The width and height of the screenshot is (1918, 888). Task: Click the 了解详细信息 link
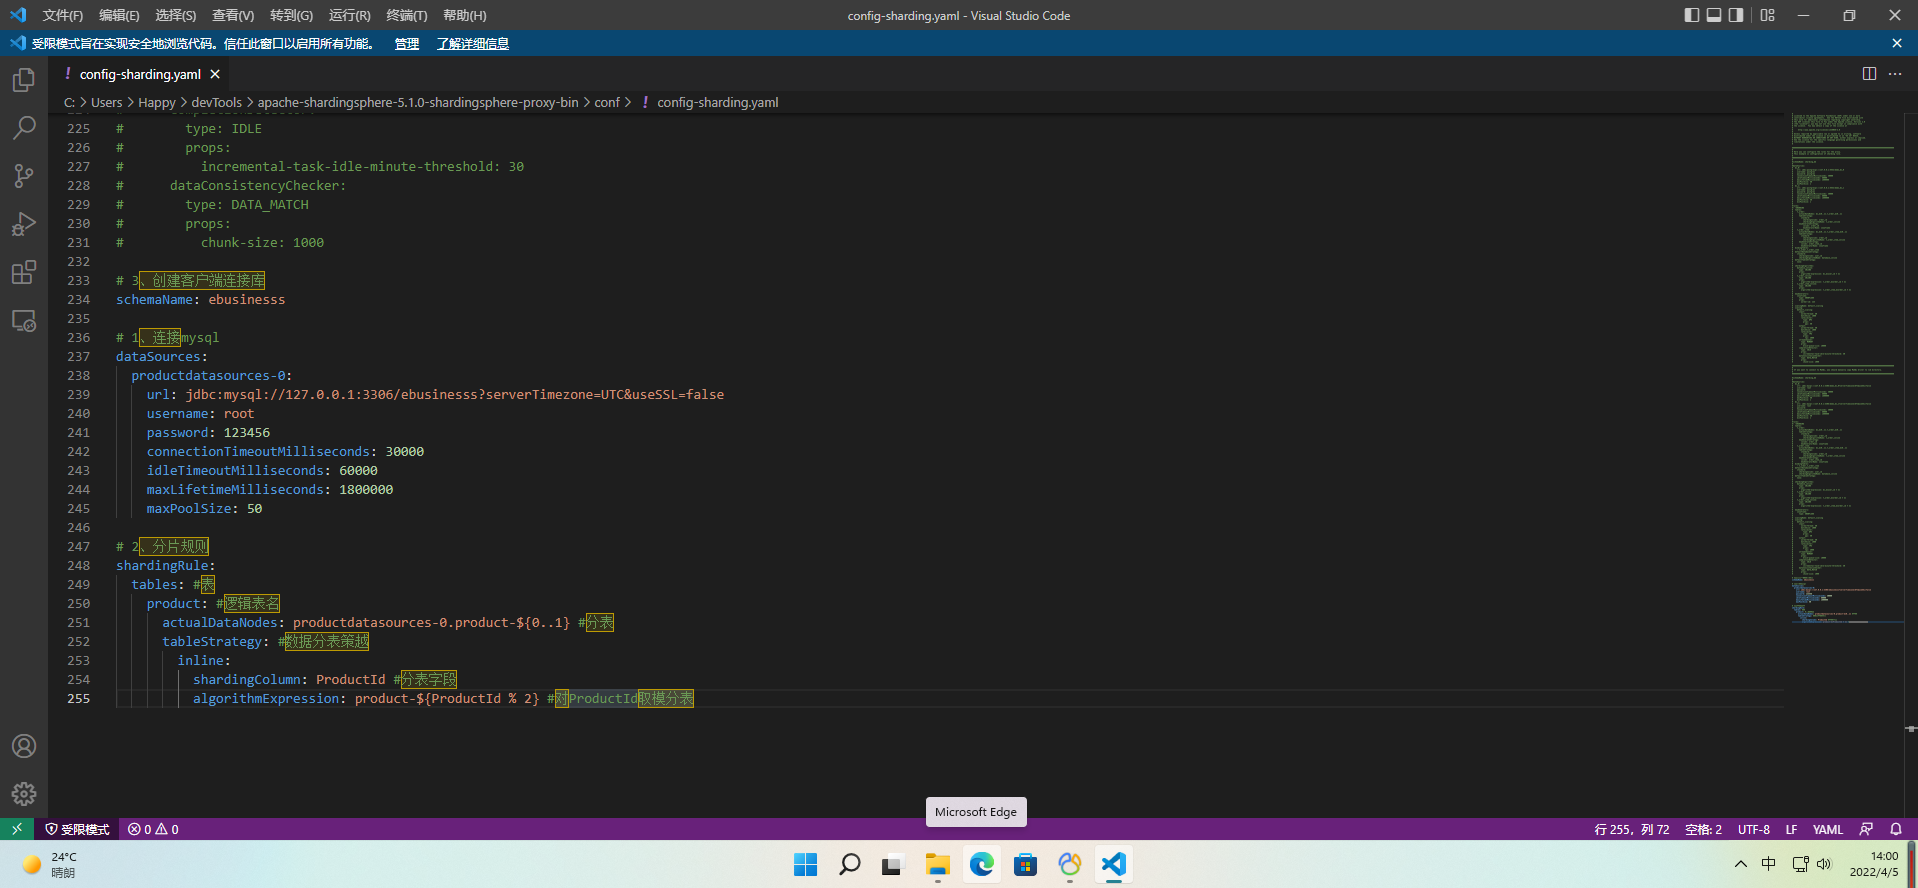tap(473, 43)
